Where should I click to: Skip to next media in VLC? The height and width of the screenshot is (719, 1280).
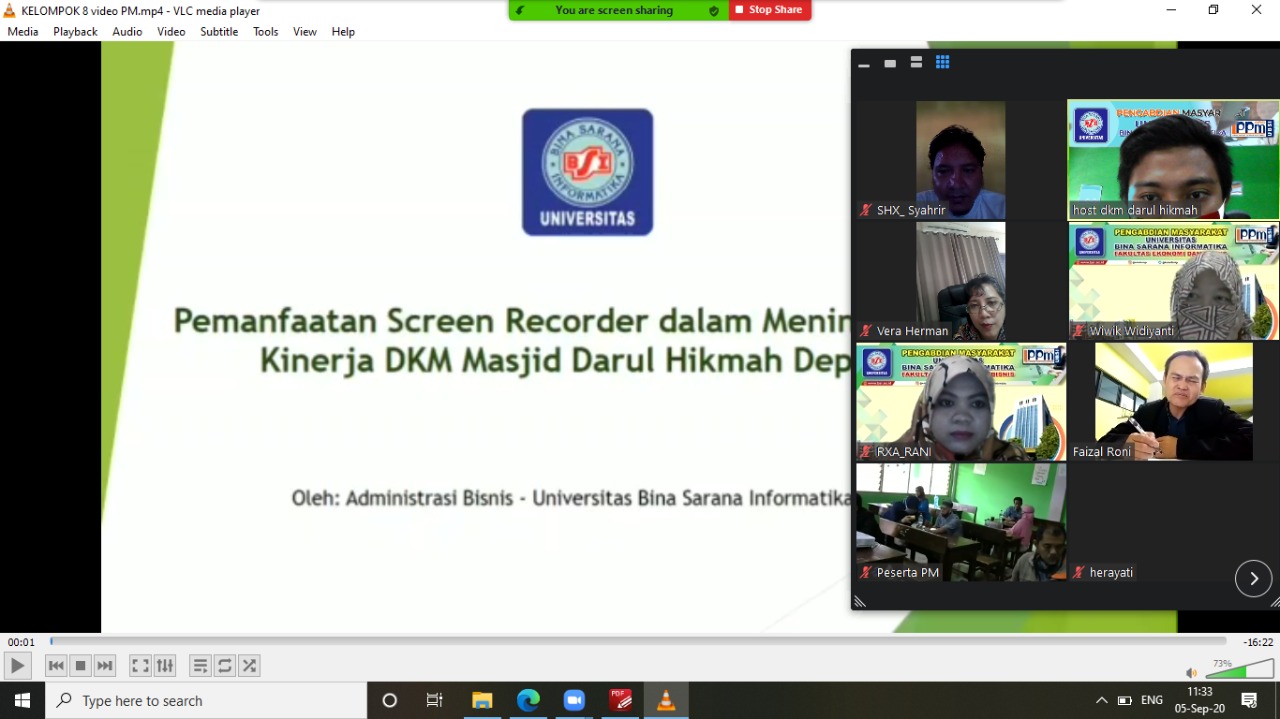point(105,666)
